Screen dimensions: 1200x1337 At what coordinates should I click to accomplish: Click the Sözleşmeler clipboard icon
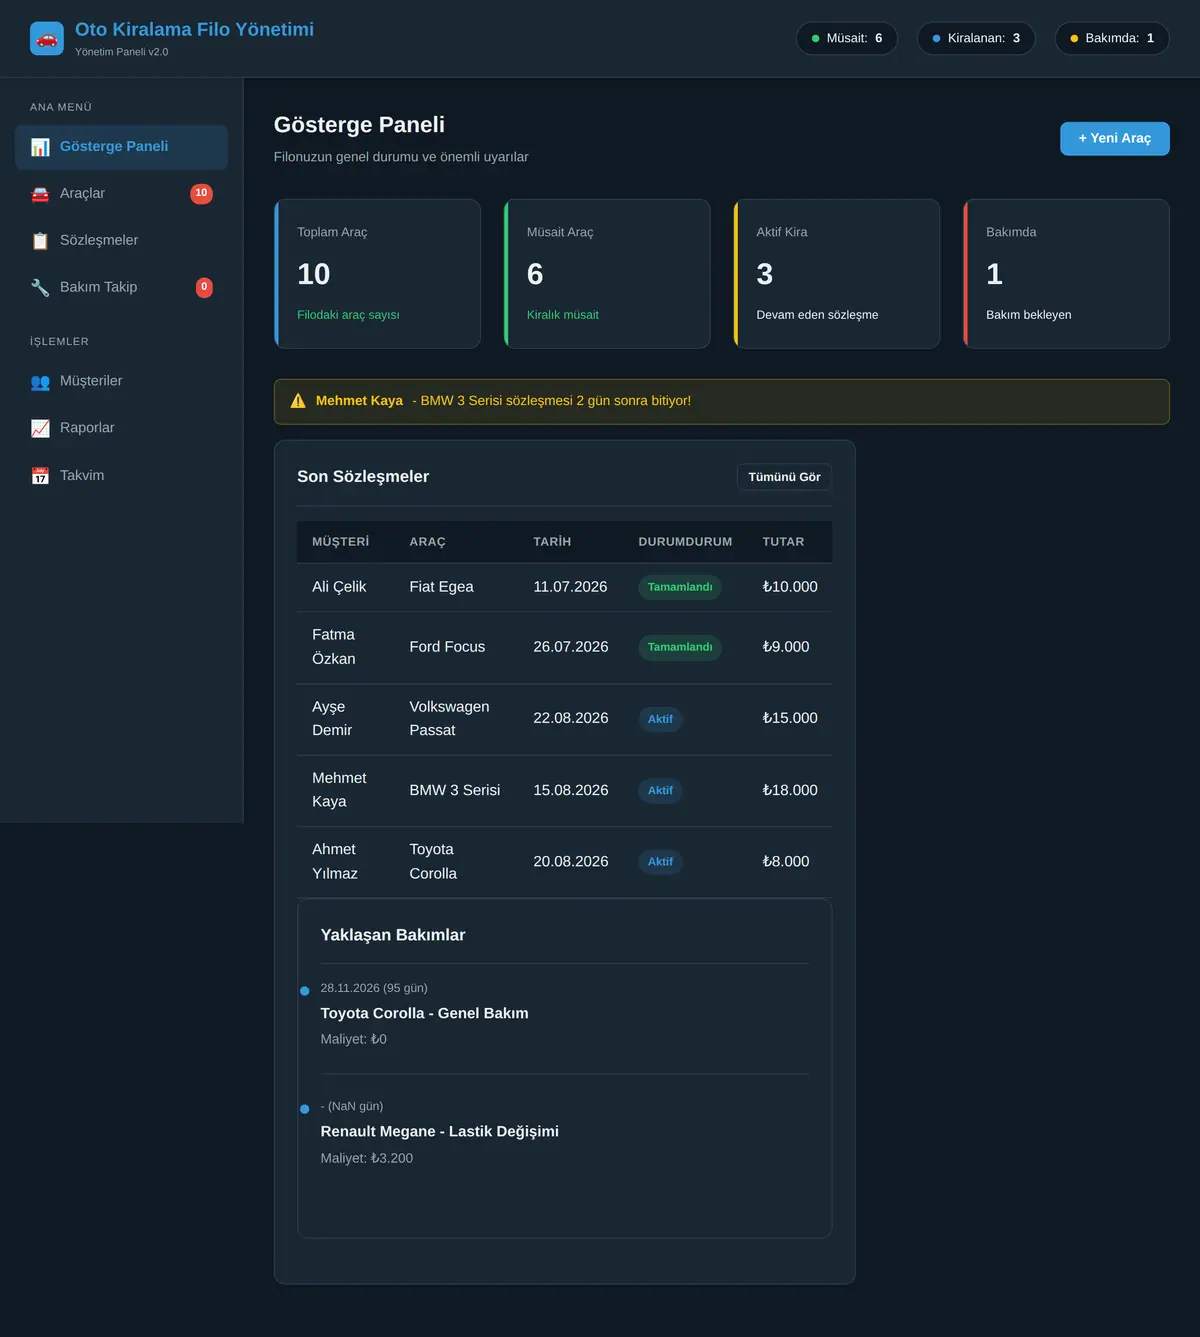coord(40,241)
